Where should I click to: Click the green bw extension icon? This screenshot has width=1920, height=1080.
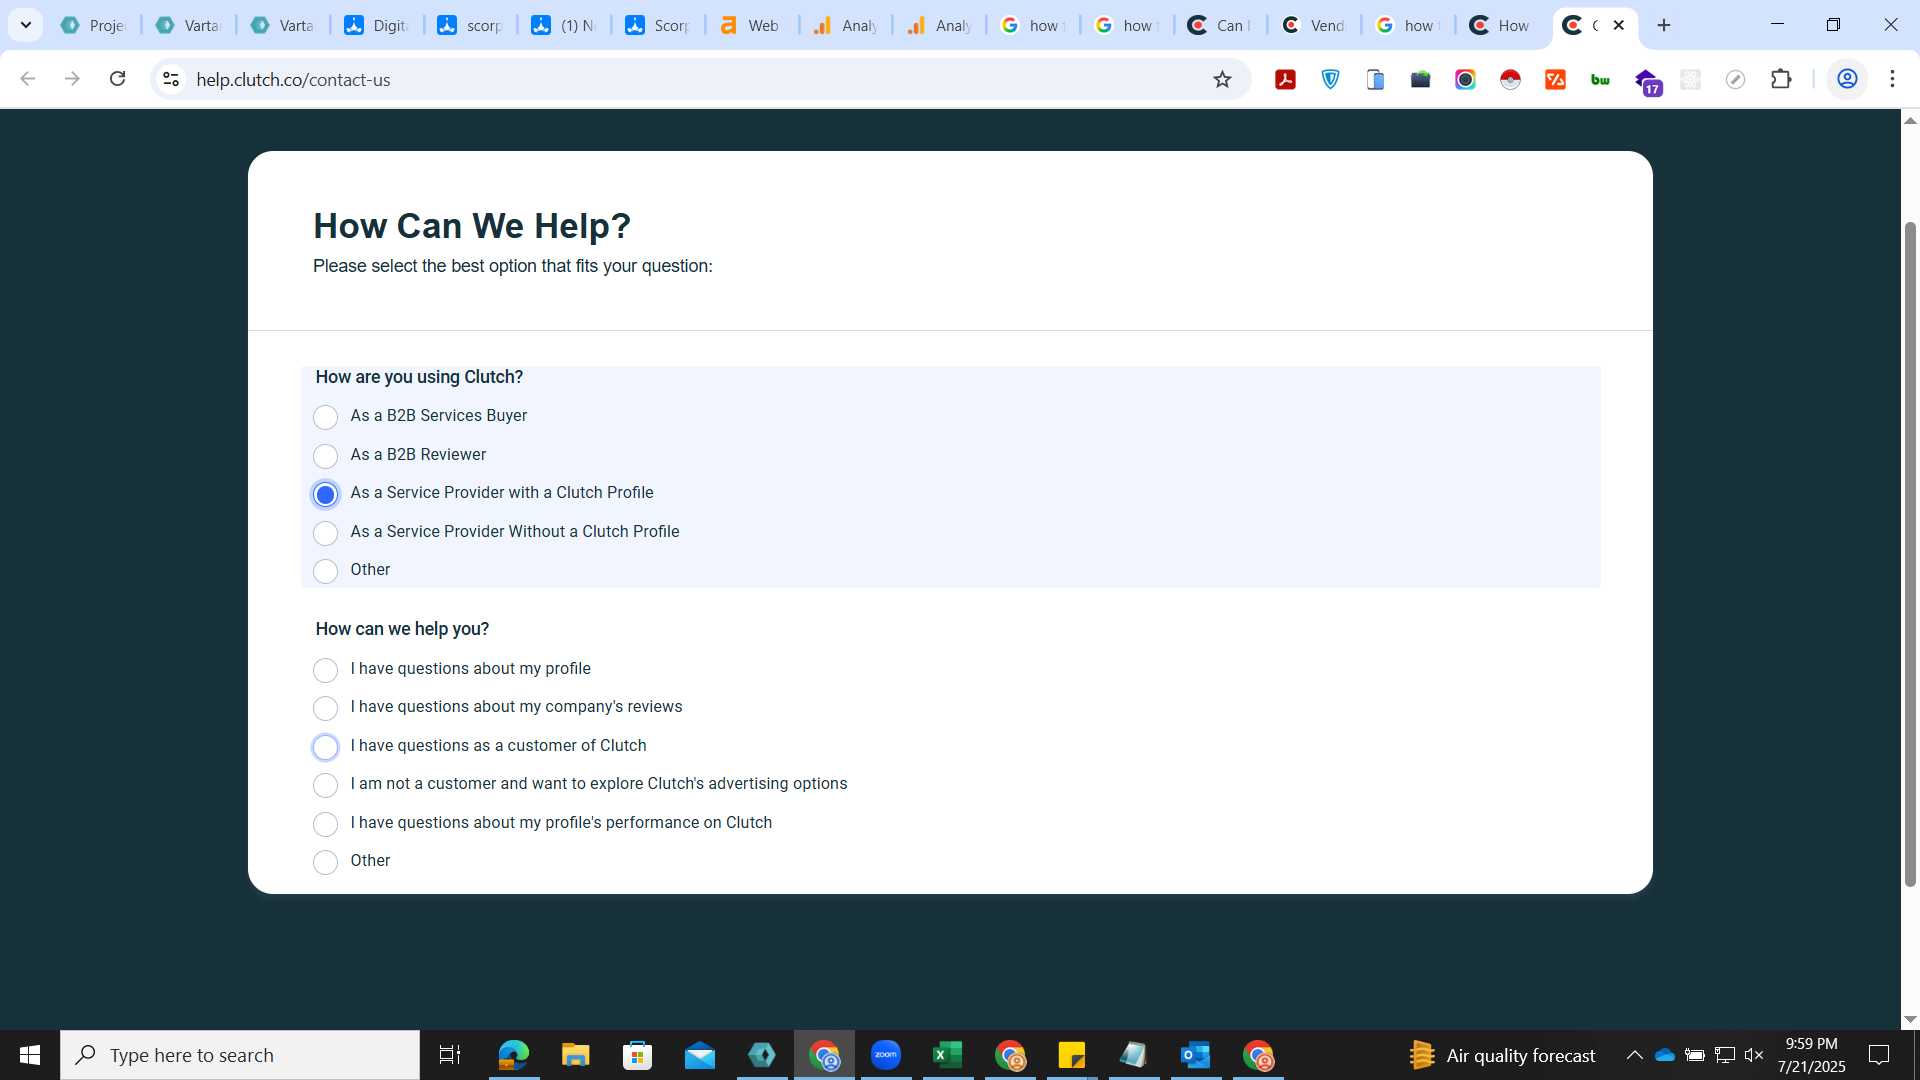point(1600,79)
